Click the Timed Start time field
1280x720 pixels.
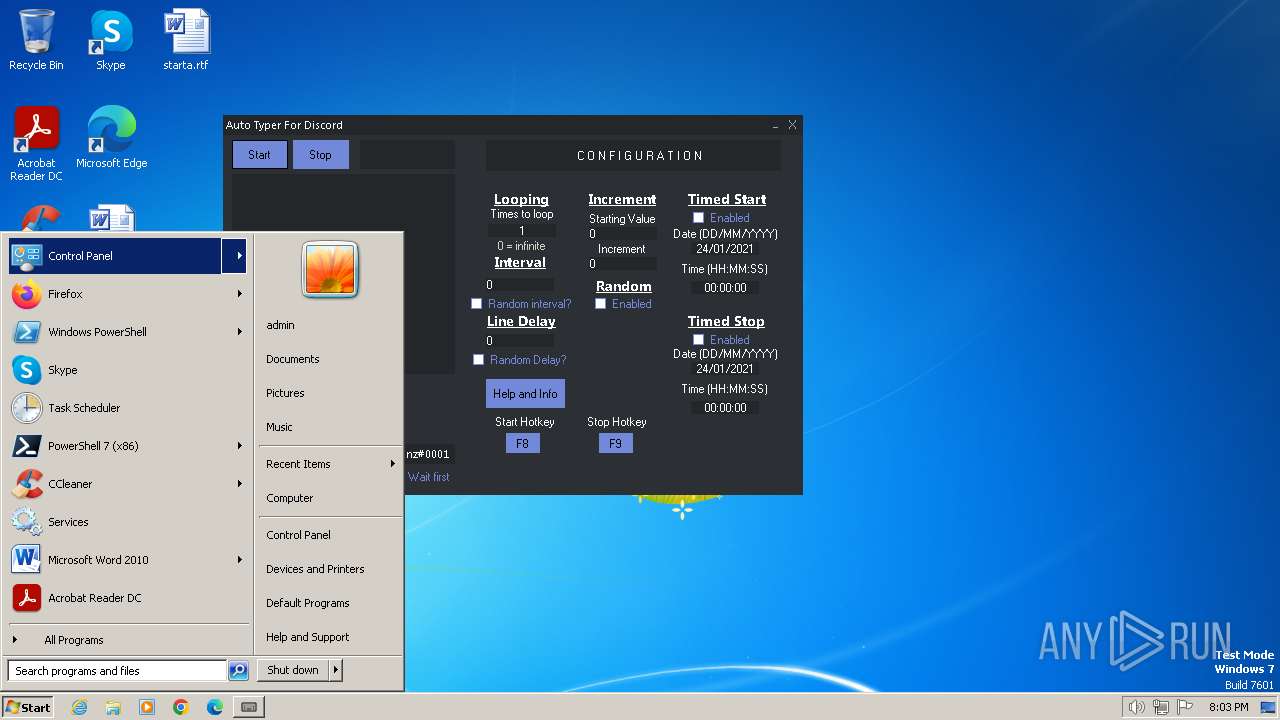point(725,288)
